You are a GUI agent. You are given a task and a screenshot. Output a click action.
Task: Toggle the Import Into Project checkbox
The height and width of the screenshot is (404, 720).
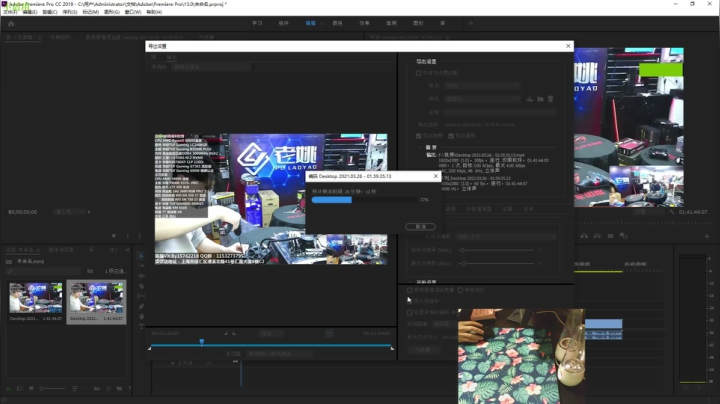[410, 301]
